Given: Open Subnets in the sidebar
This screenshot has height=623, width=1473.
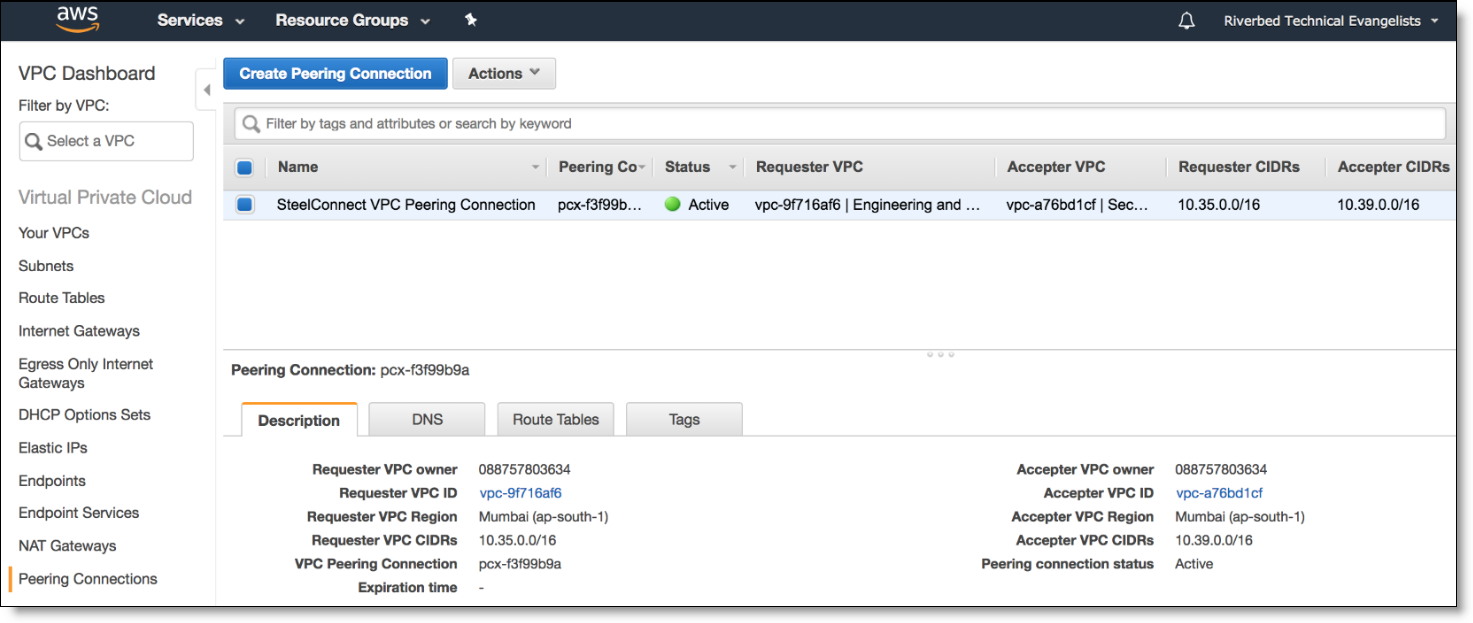Looking at the screenshot, I should point(46,266).
